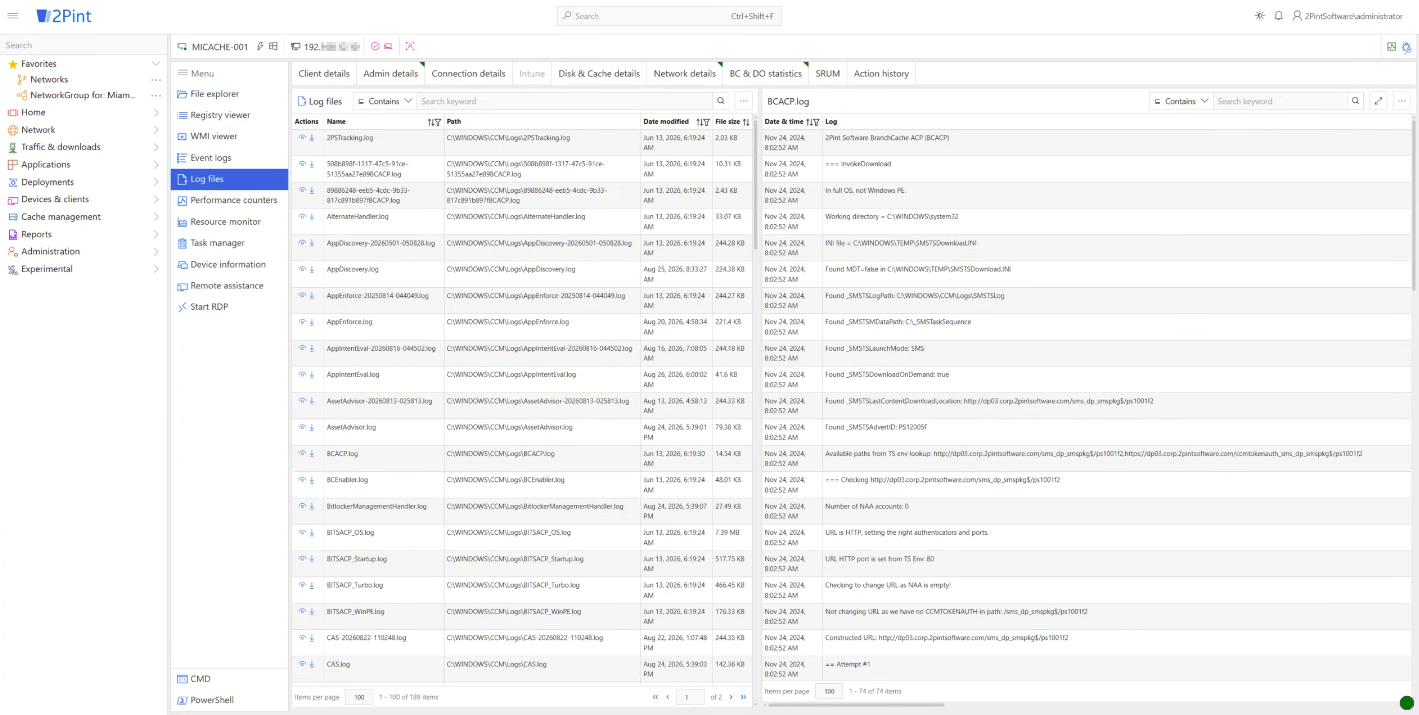Switch to Action history tab
The width and height of the screenshot is (1419, 715).
[x=881, y=73]
